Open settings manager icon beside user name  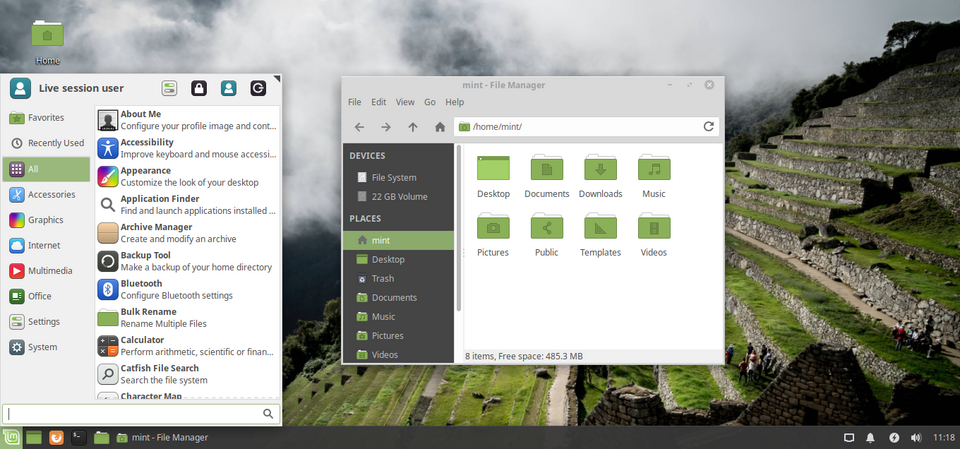170,88
